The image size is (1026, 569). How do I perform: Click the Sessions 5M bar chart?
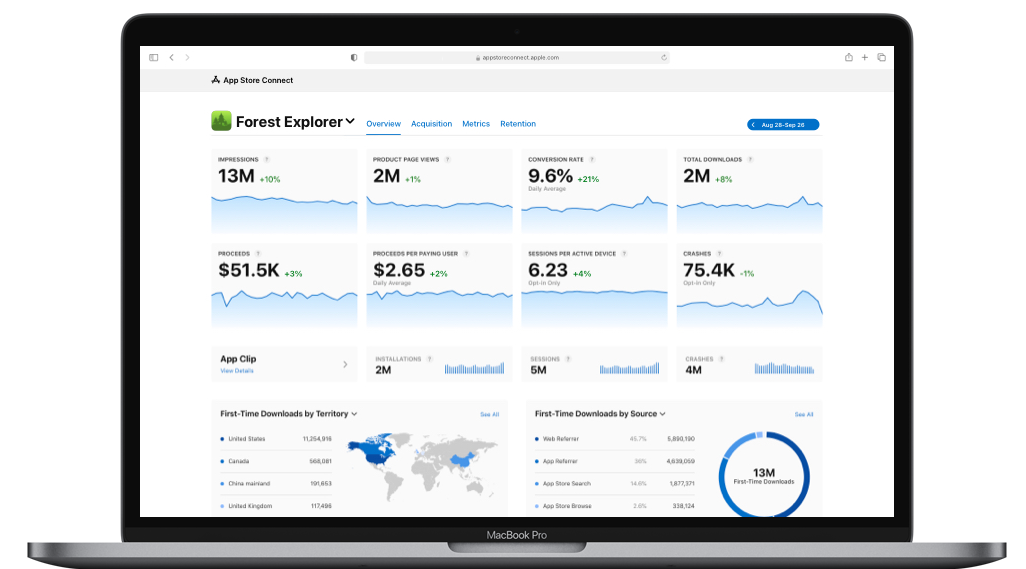pyautogui.click(x=629, y=368)
